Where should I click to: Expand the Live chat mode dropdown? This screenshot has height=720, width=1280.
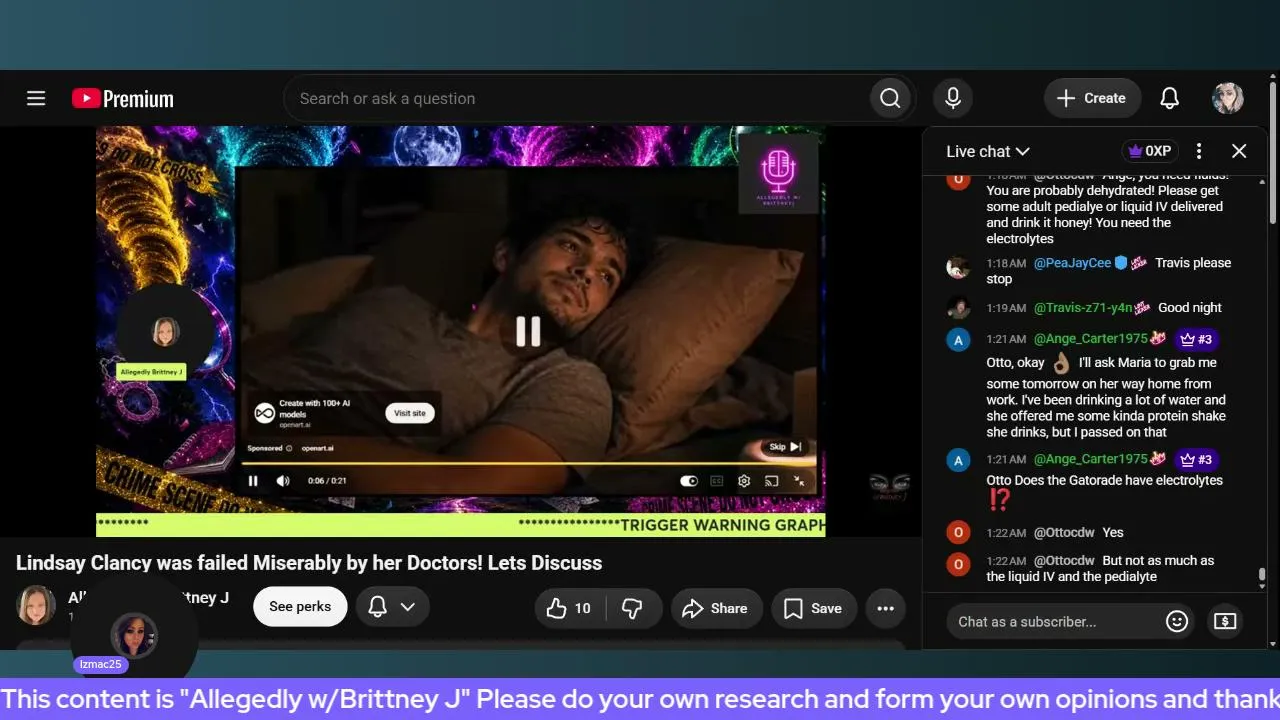(988, 151)
